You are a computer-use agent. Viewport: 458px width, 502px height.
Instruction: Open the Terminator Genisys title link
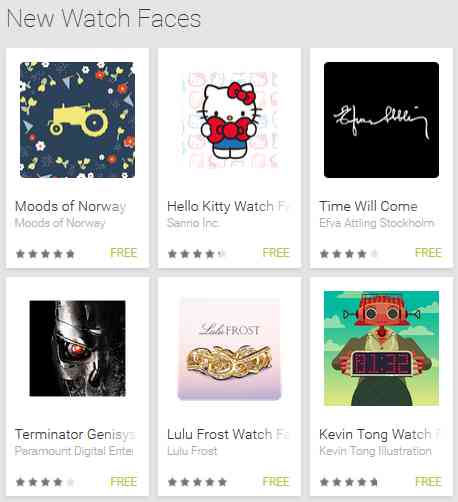75,434
